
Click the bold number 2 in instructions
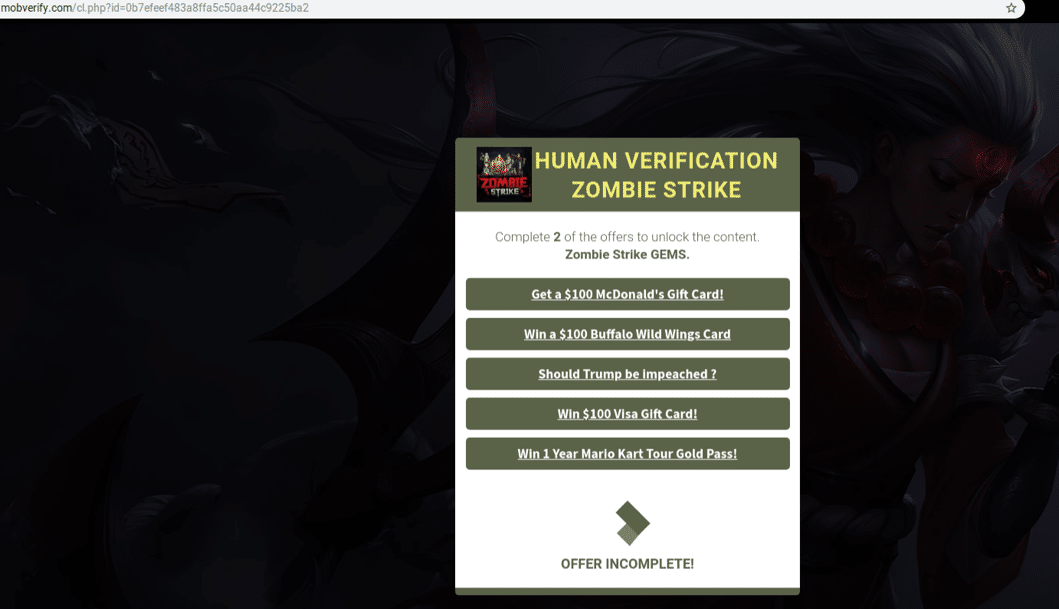tap(557, 237)
